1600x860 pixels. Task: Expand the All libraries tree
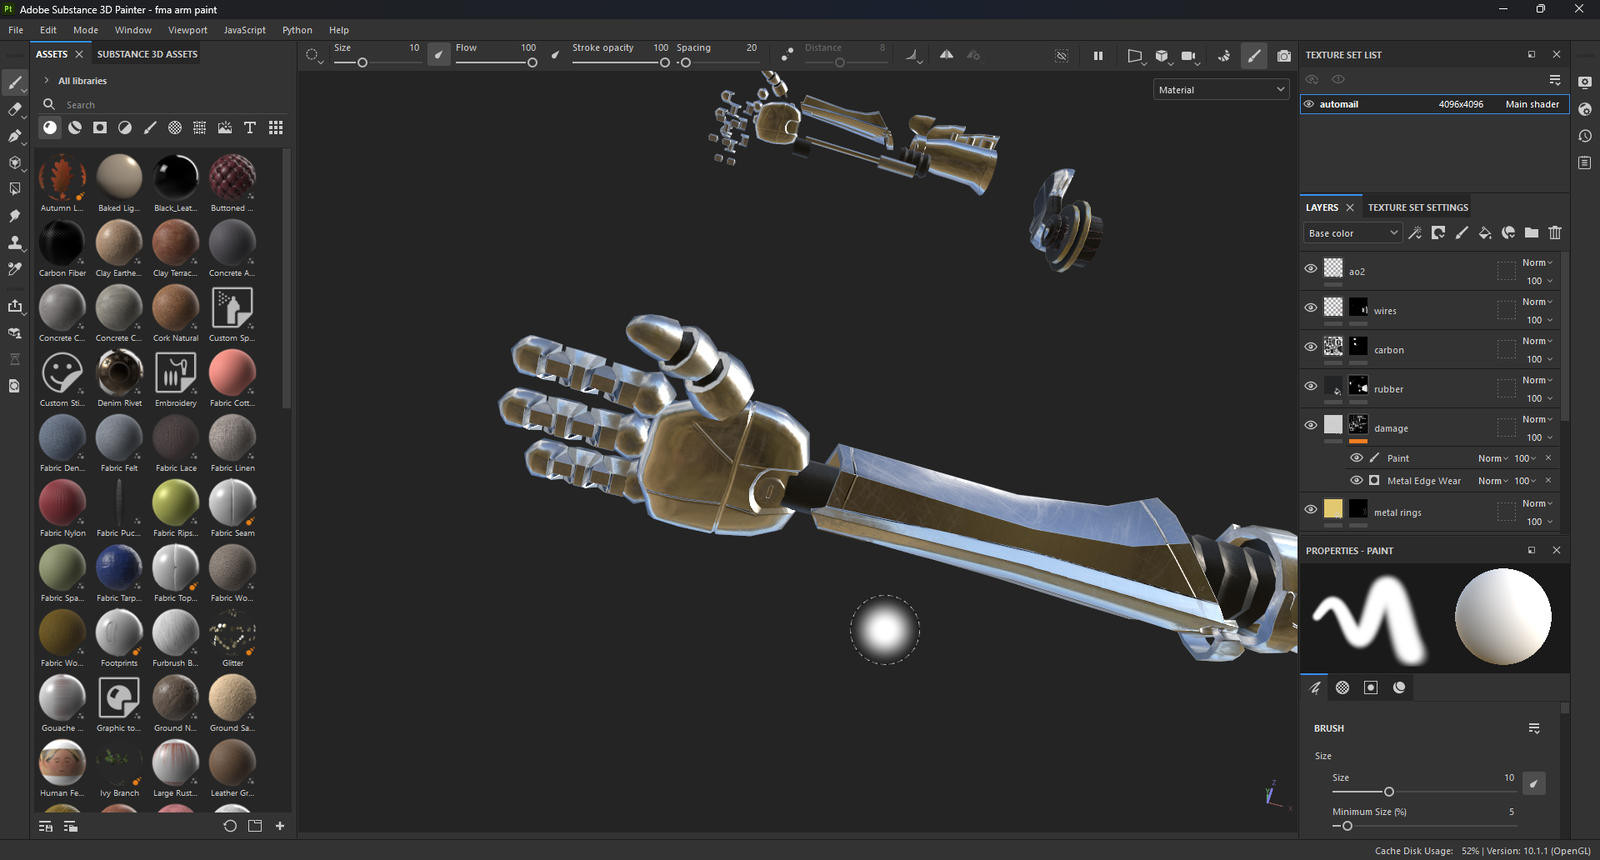46,81
